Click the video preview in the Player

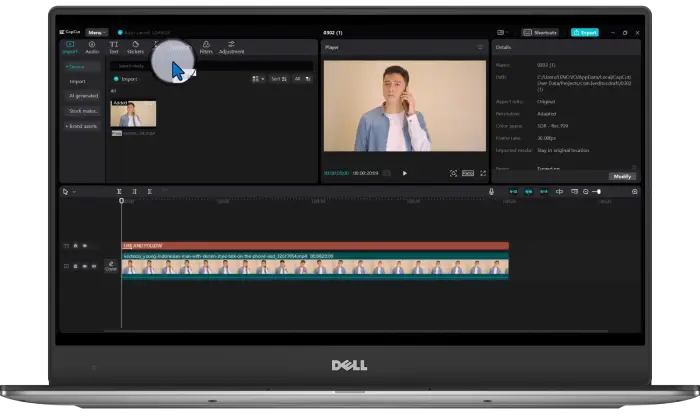click(405, 106)
